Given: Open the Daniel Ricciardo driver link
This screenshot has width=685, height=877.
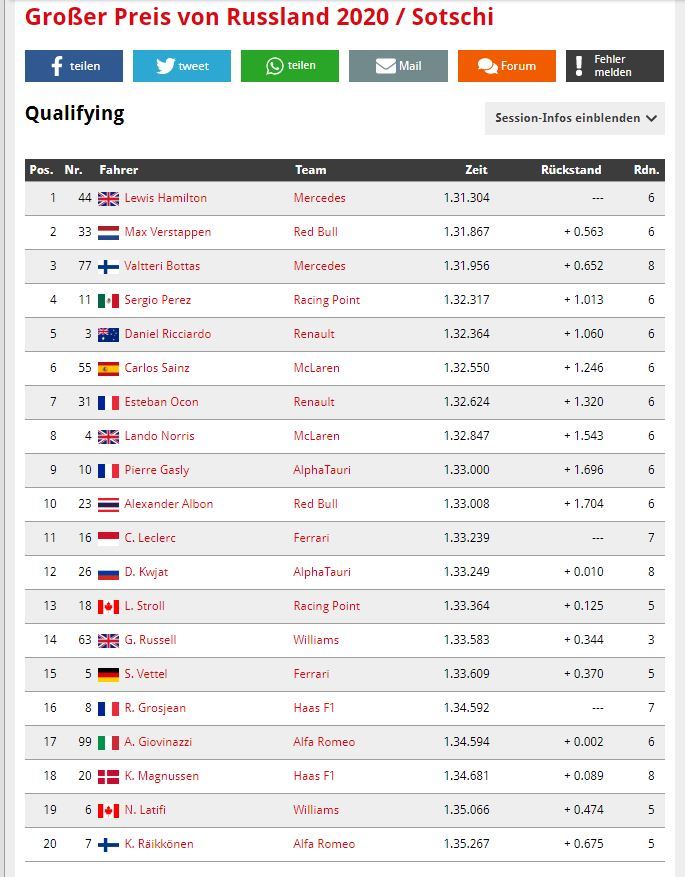Looking at the screenshot, I should 168,334.
